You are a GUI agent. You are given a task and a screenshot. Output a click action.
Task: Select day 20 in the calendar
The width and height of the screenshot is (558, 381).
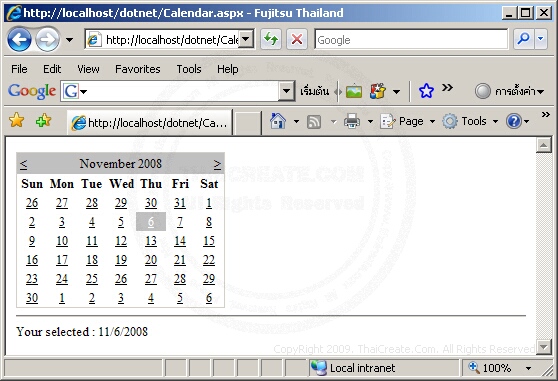(x=151, y=260)
